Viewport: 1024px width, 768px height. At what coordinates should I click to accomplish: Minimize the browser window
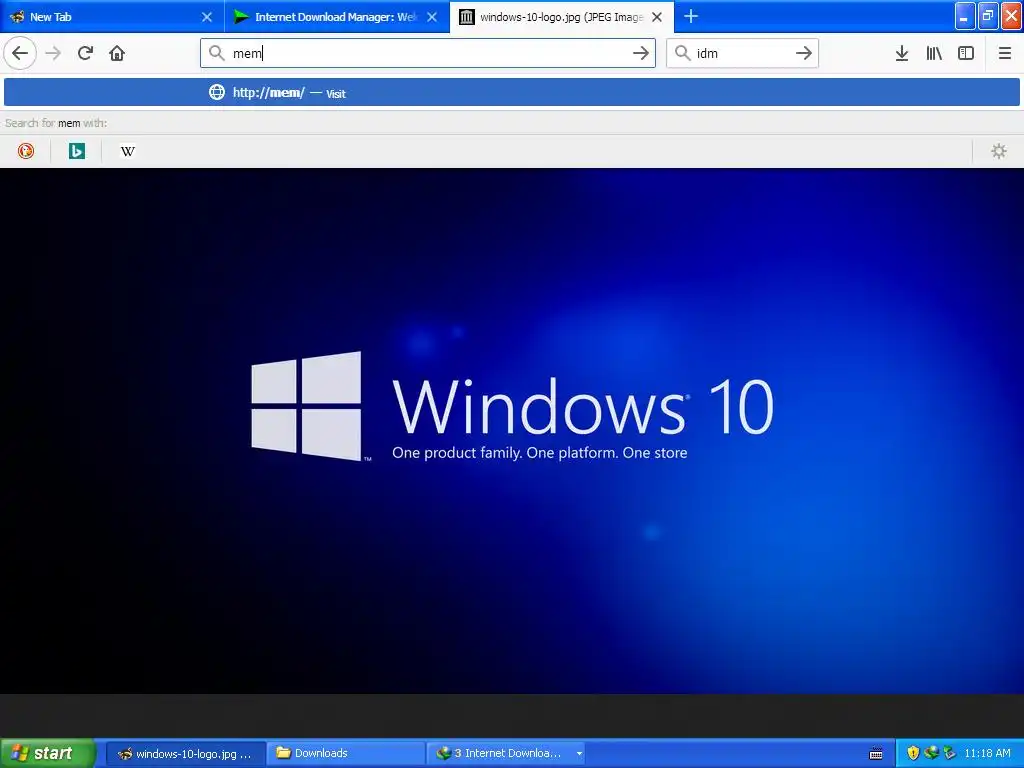(x=965, y=16)
